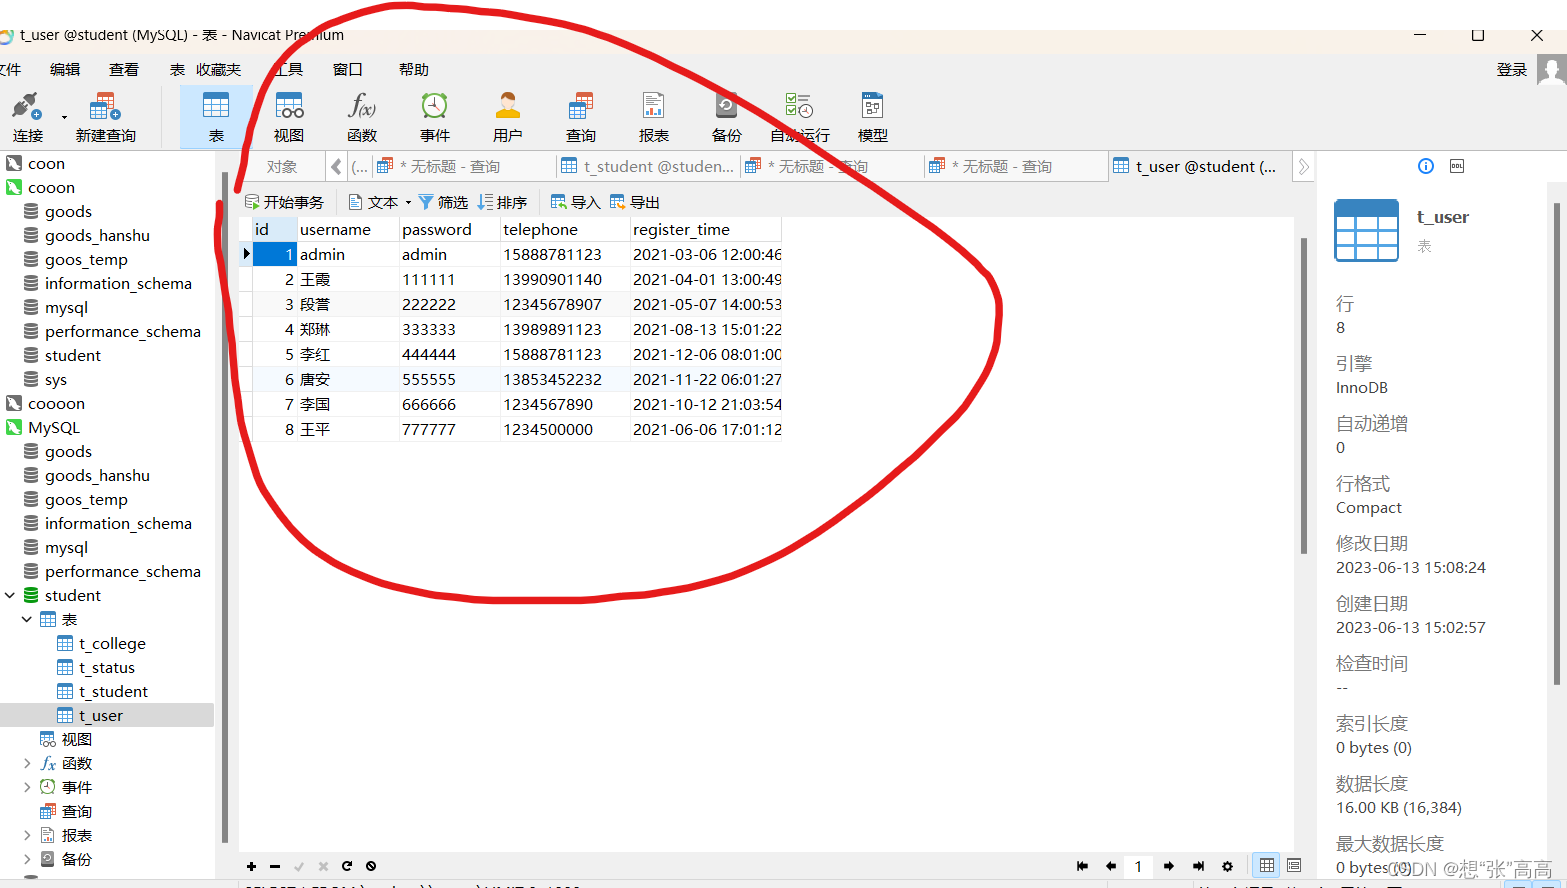Select the cell containing 13990901140
1567x888 pixels.
[x=564, y=279]
